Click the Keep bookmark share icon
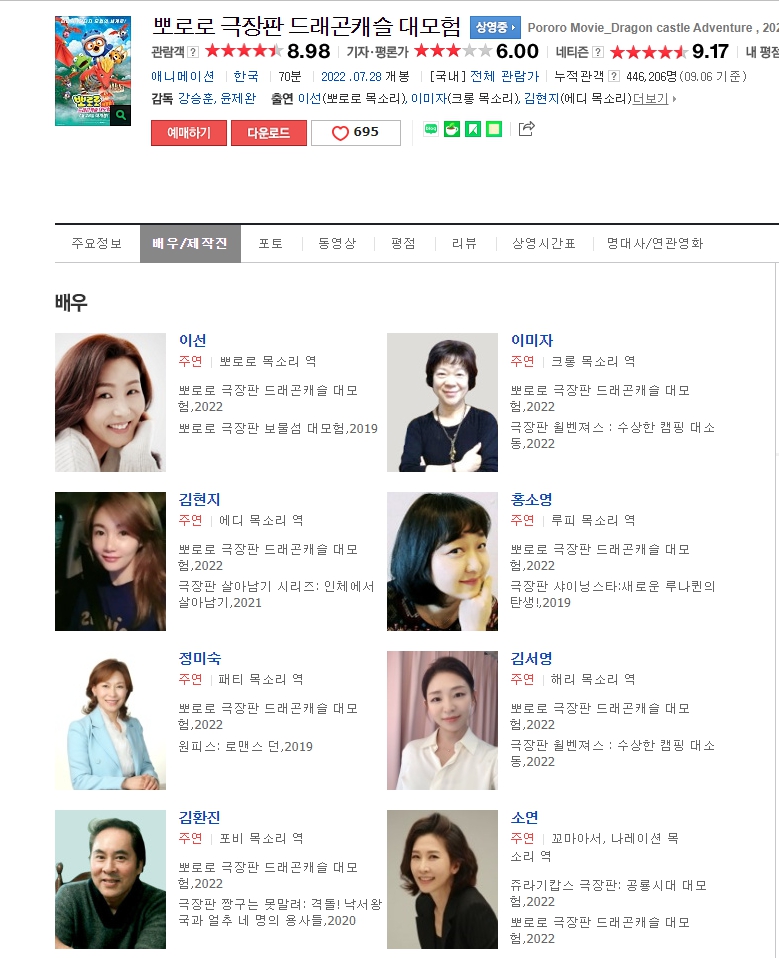 click(473, 129)
